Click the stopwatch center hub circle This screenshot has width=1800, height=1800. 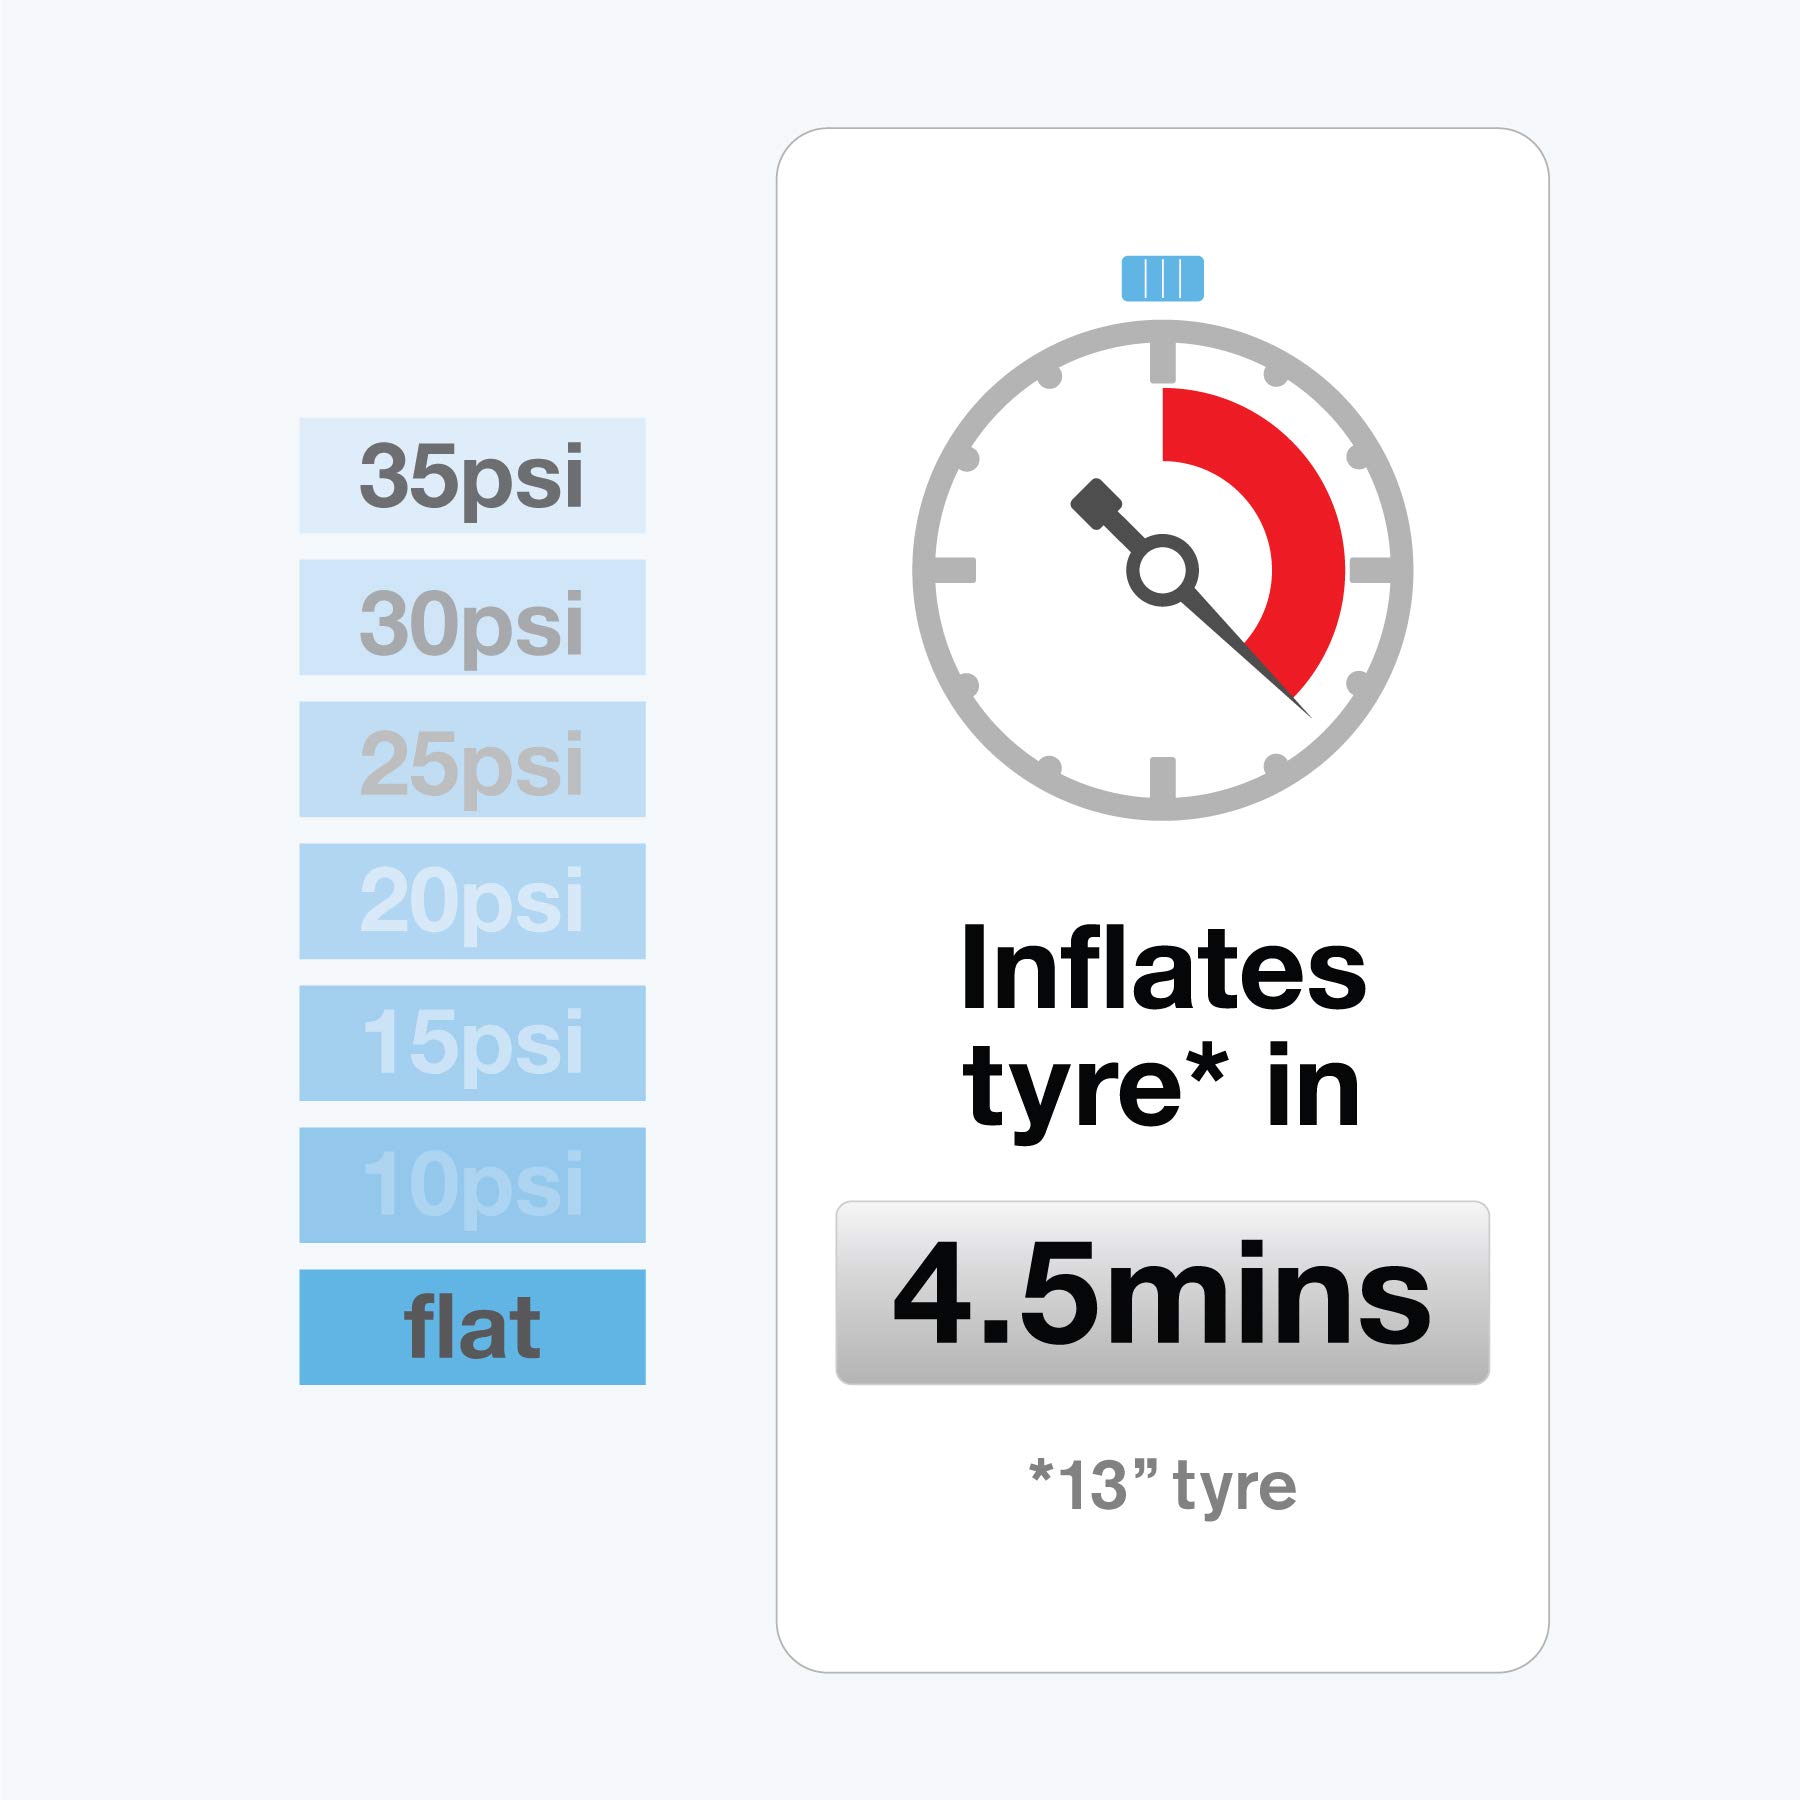(x=1162, y=570)
